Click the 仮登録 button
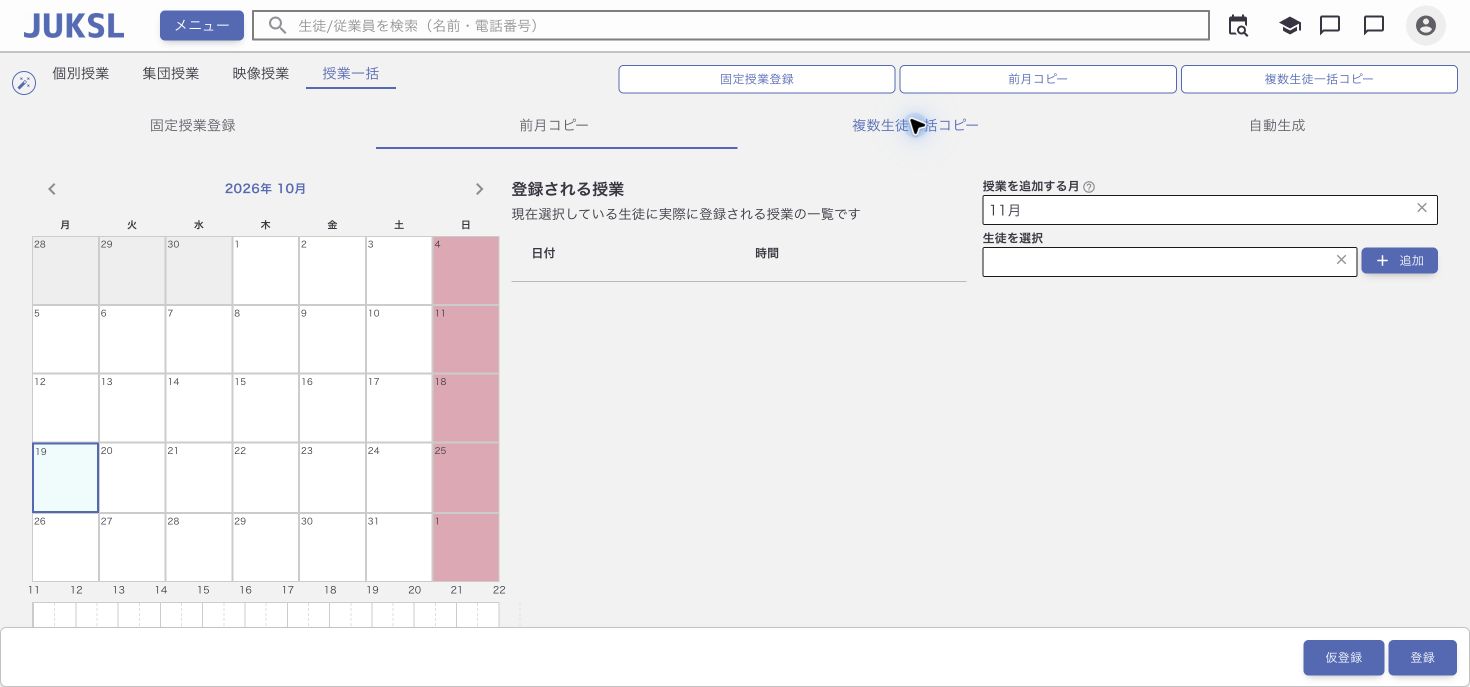 coord(1344,658)
